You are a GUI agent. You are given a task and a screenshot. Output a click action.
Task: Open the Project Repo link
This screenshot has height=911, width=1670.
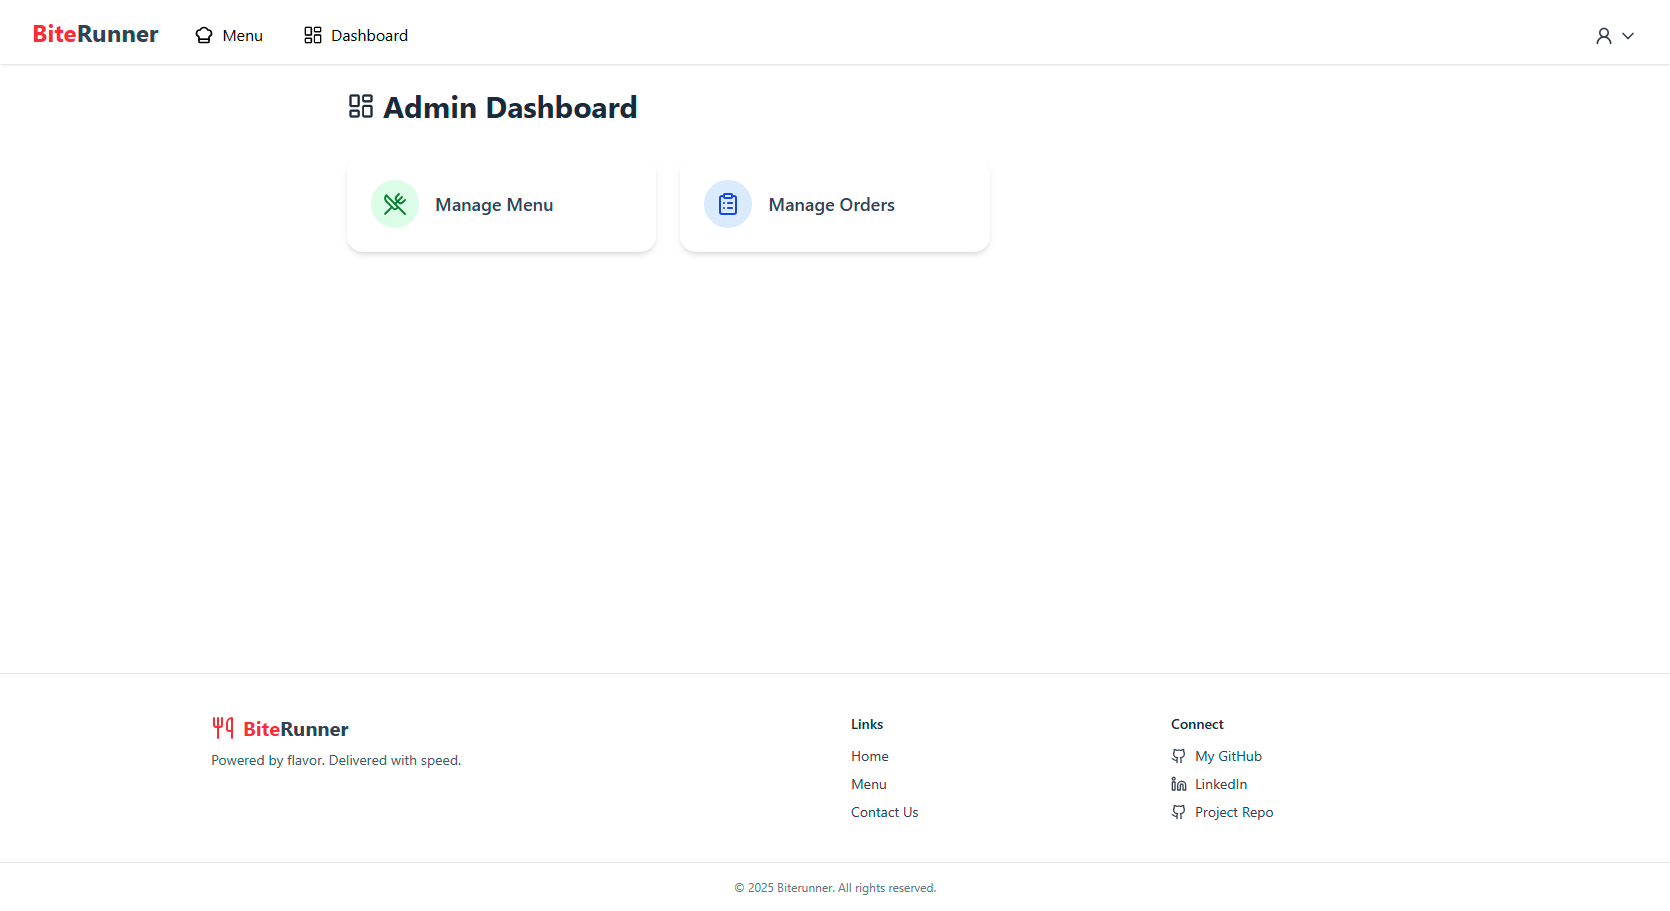(x=1234, y=812)
